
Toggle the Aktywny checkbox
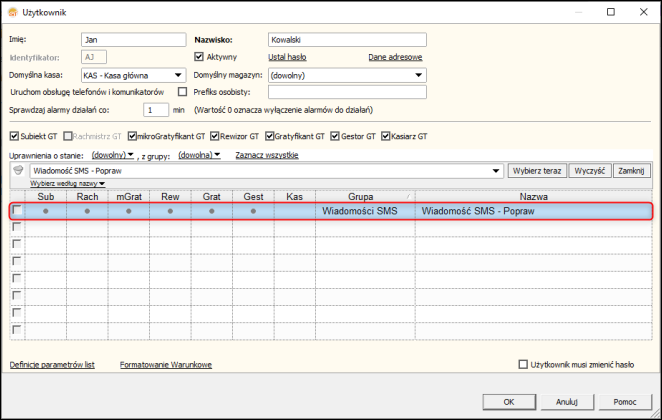(199, 57)
